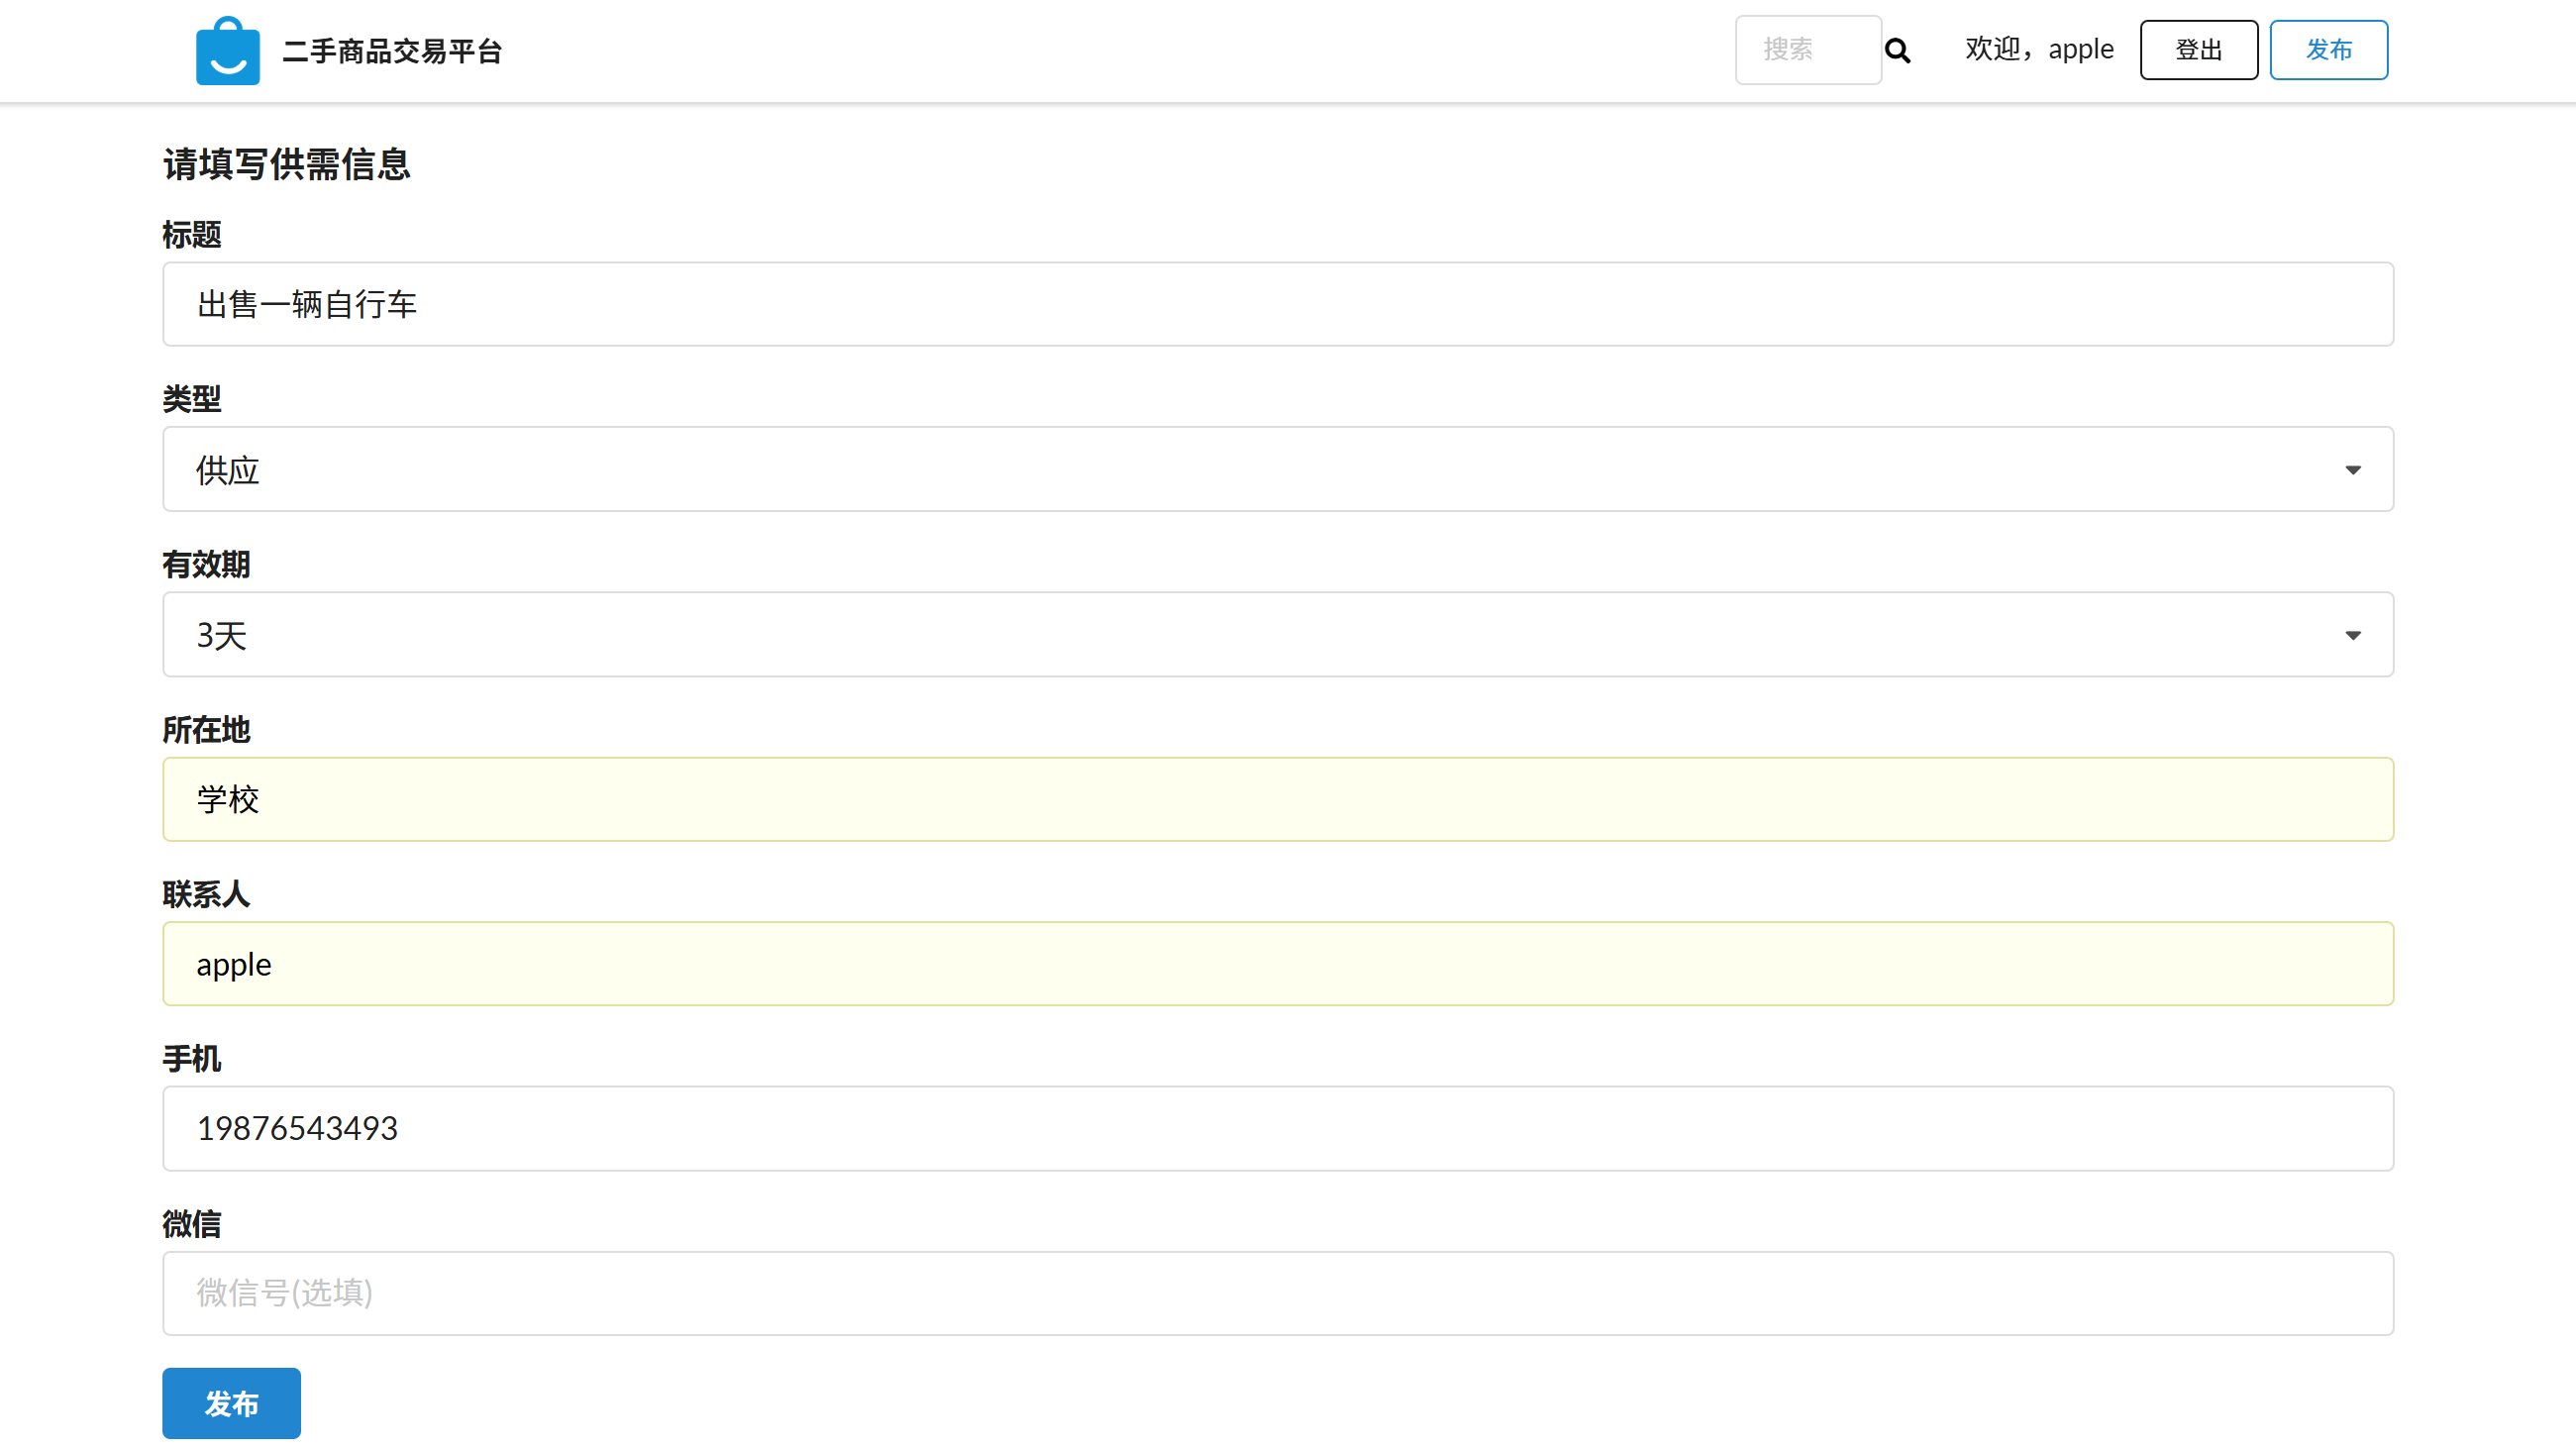The image size is (2576, 1449).
Task: Click the 二手商品交易平台 site title
Action: pos(392,51)
